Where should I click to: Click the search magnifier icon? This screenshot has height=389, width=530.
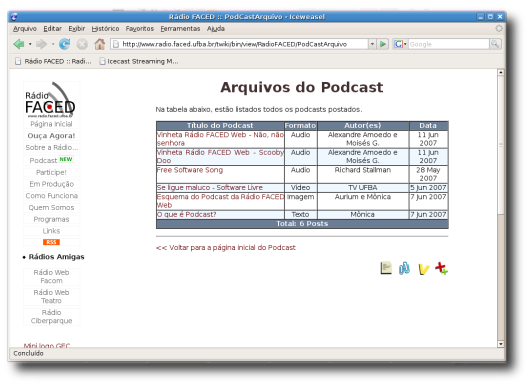495,44
